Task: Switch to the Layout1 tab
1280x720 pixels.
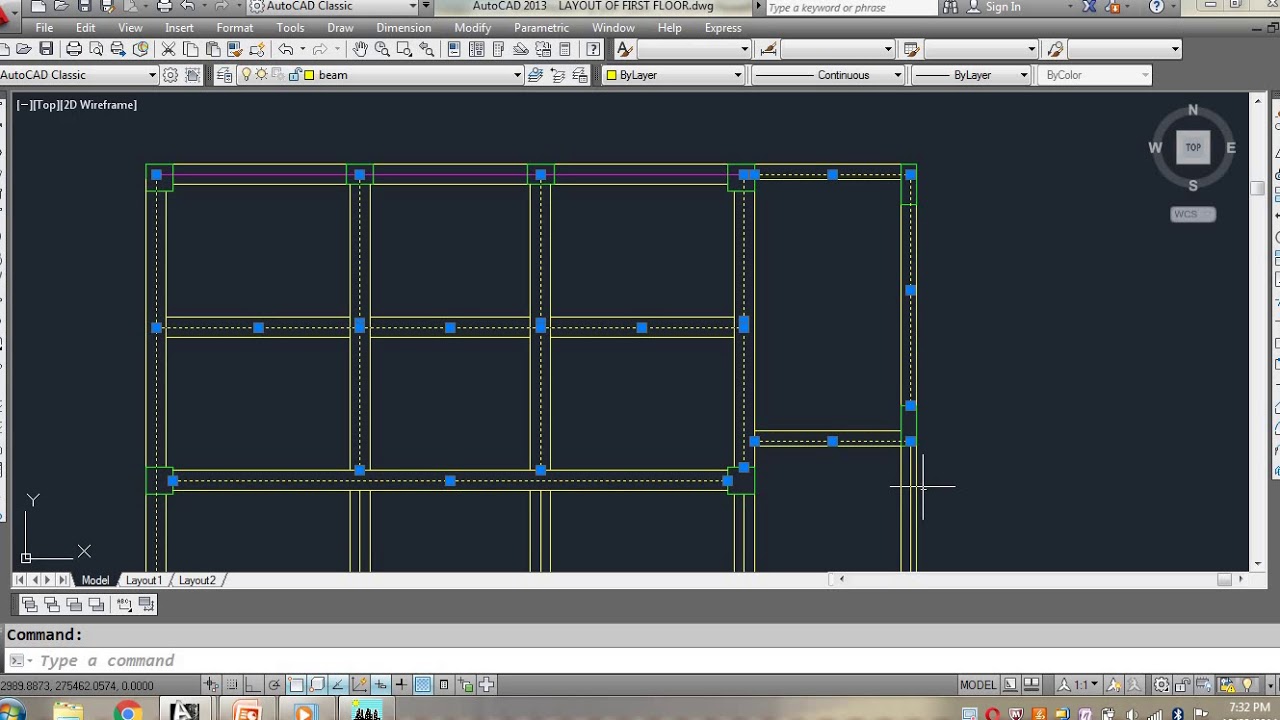Action: (x=143, y=580)
